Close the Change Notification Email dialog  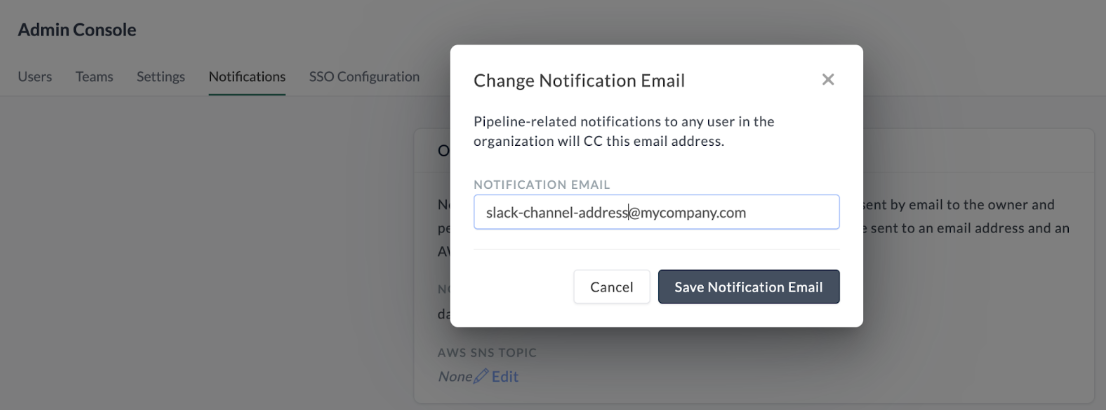click(x=828, y=80)
